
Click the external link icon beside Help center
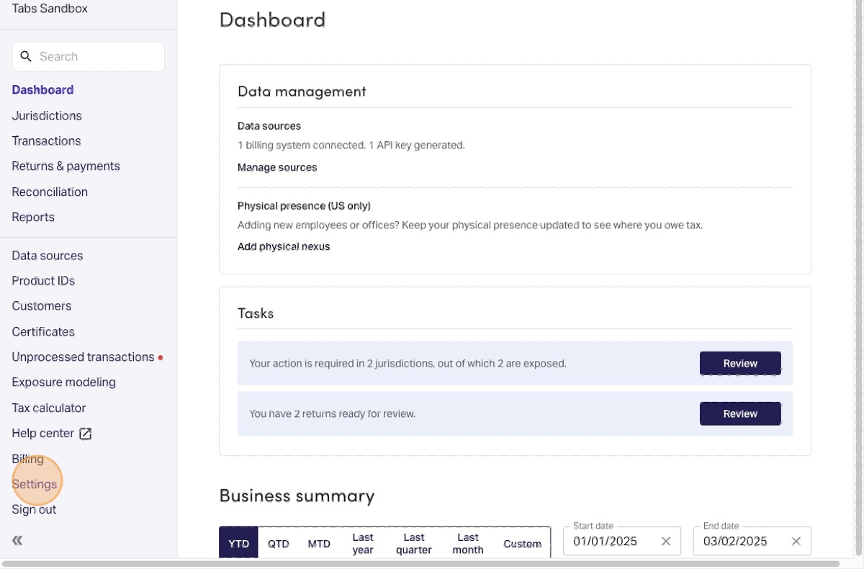(86, 433)
